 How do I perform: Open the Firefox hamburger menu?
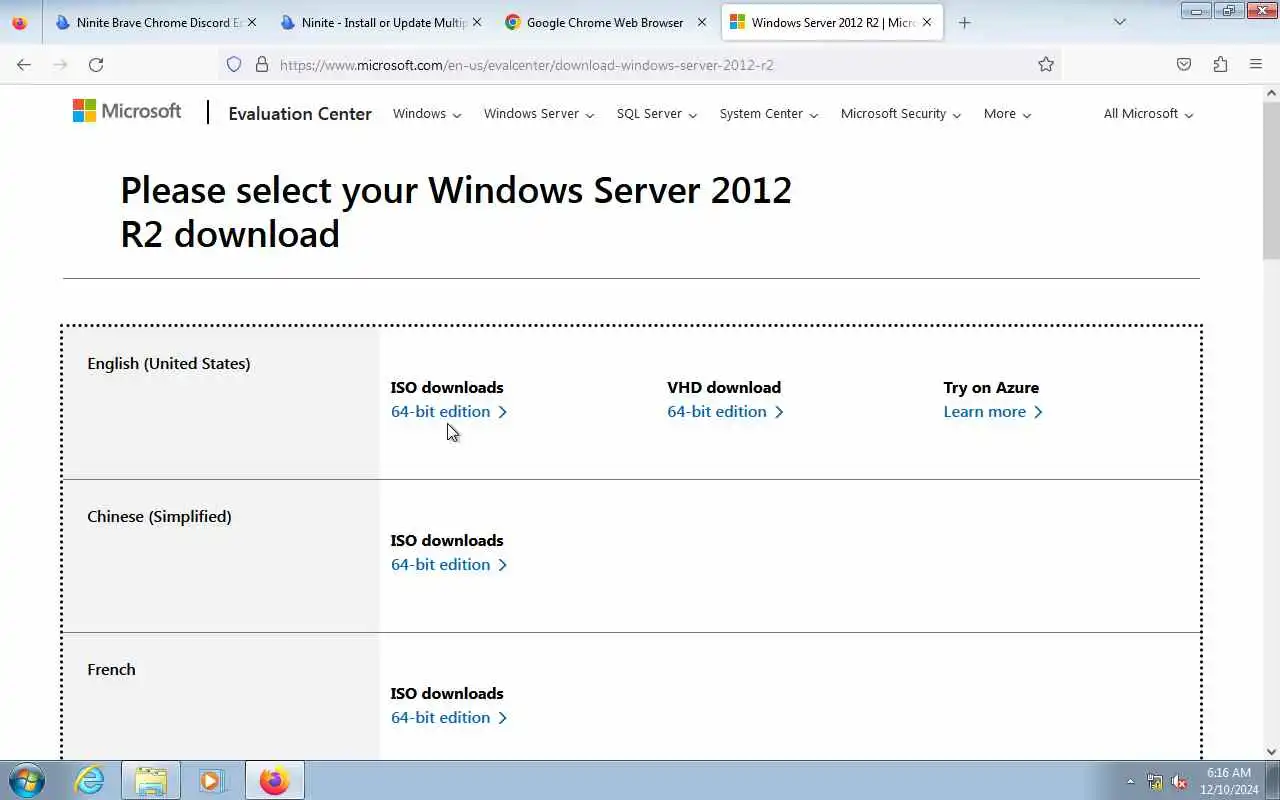point(1256,64)
